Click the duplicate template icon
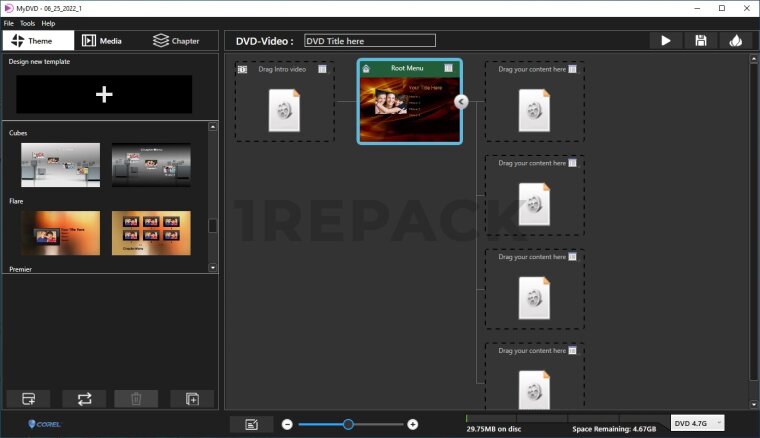 [x=191, y=399]
